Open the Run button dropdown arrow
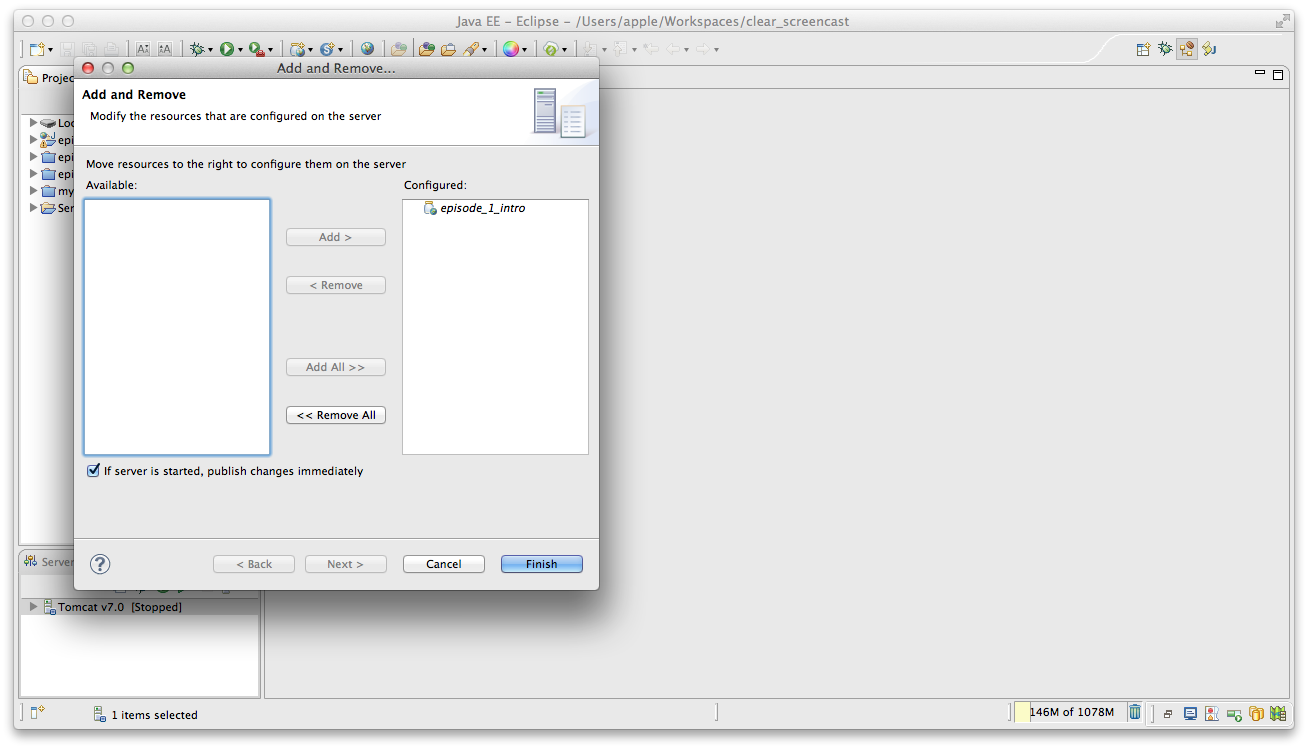The image size is (1308, 749). click(241, 49)
